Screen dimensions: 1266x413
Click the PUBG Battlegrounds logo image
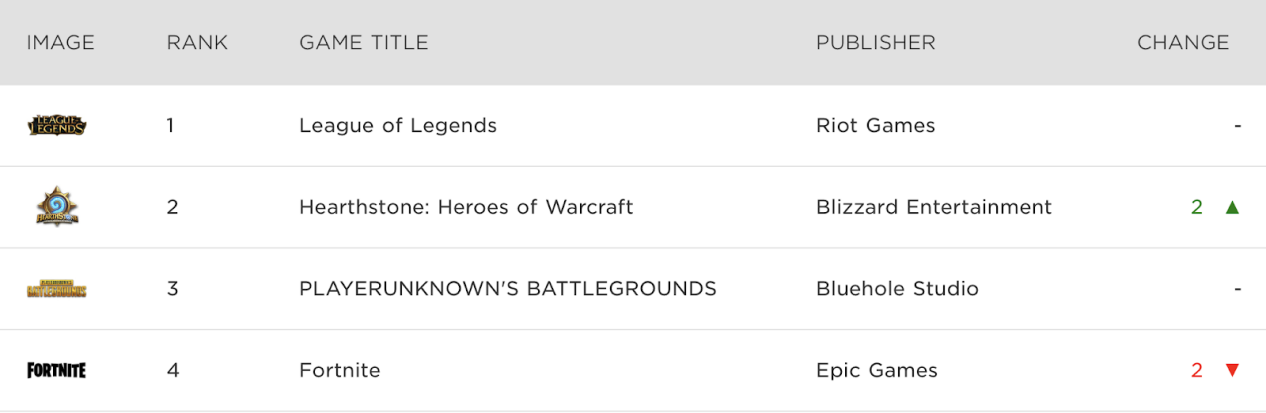(x=57, y=289)
